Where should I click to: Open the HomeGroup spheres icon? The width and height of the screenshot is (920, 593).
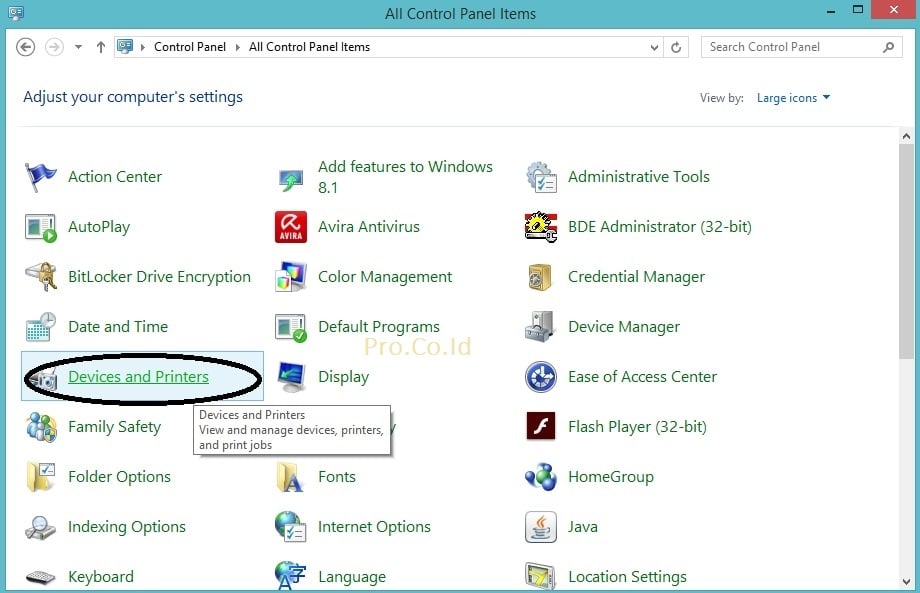540,477
